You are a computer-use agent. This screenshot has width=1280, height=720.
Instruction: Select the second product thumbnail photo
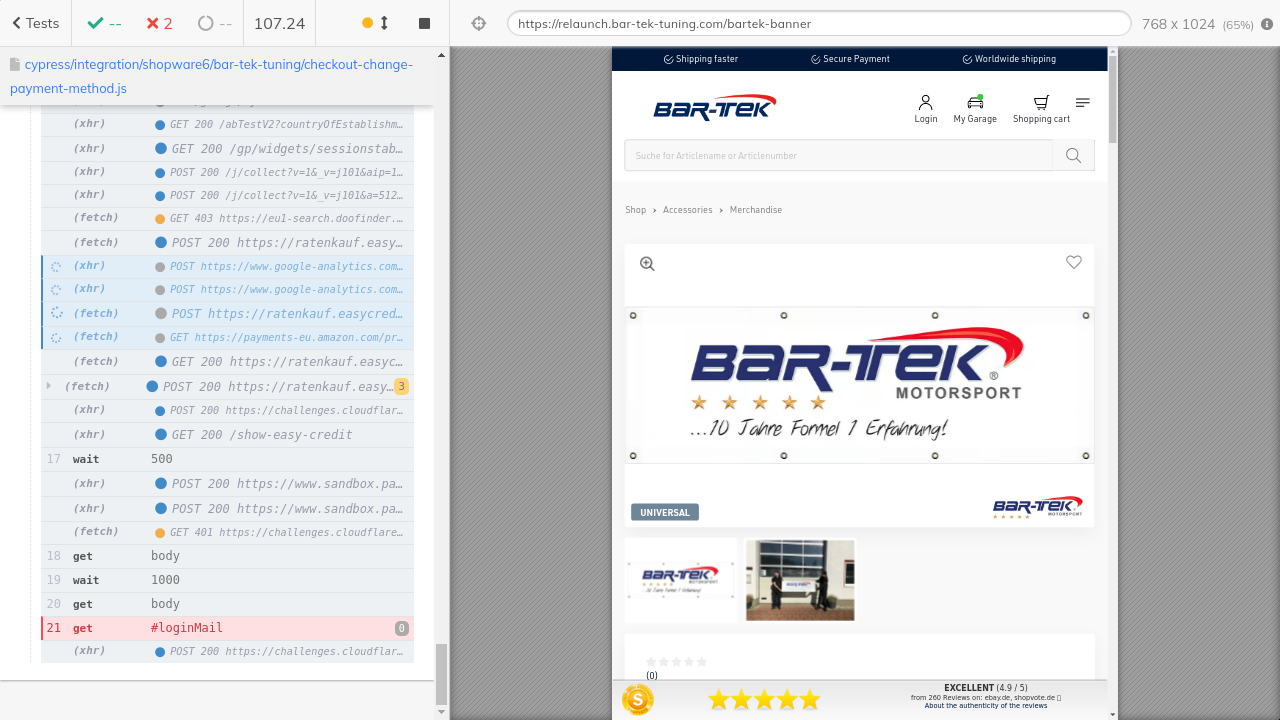click(x=800, y=580)
